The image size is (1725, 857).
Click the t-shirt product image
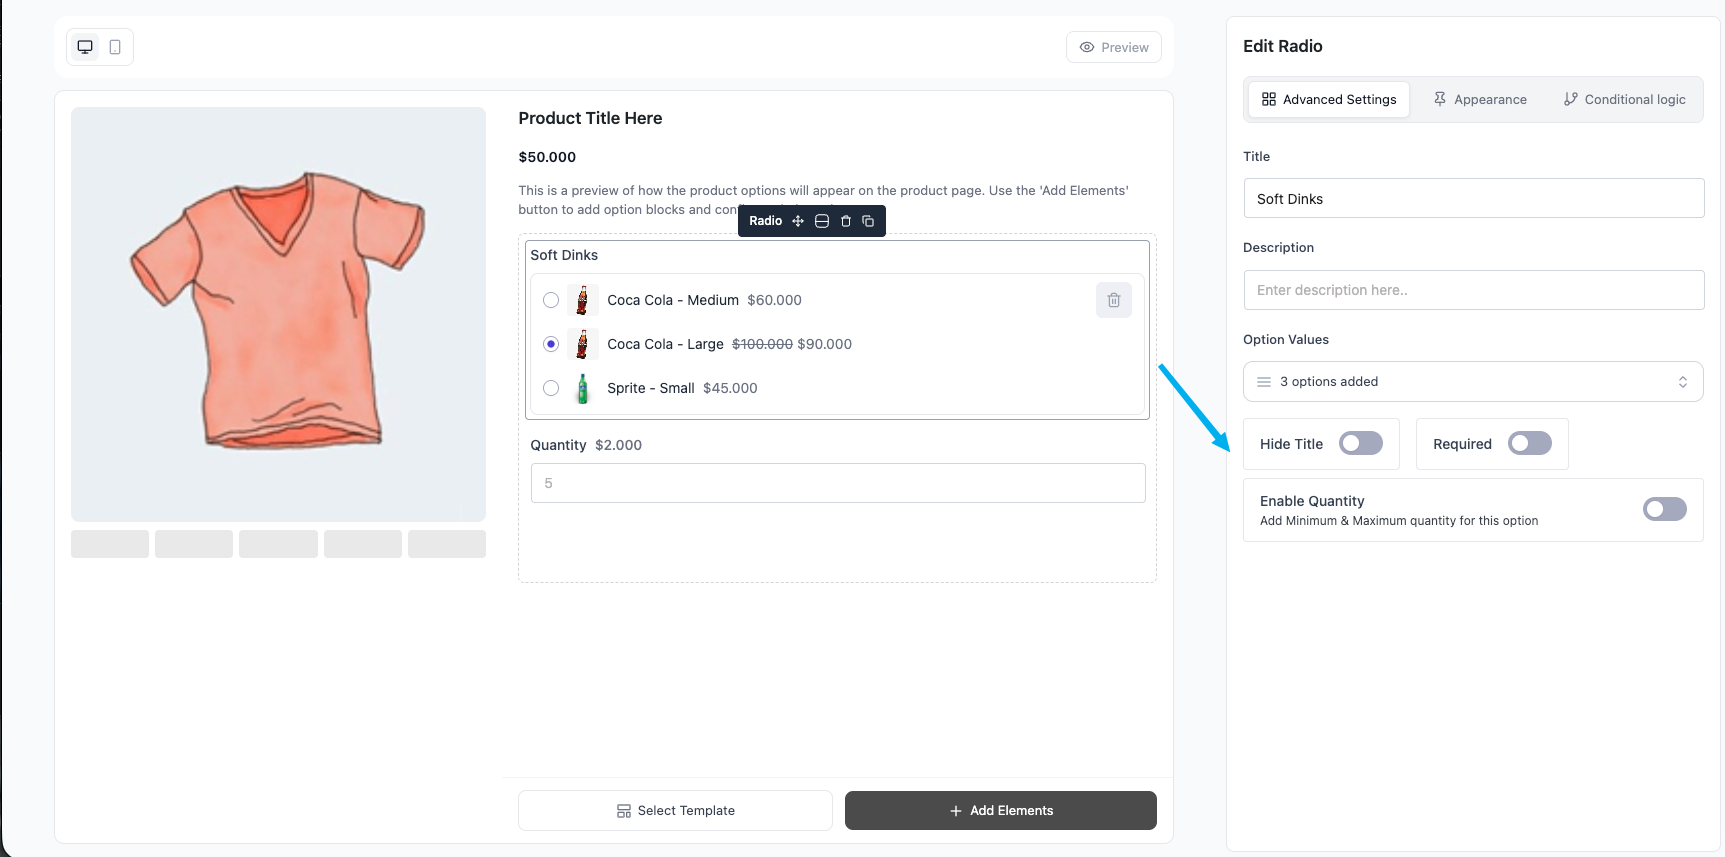click(278, 314)
